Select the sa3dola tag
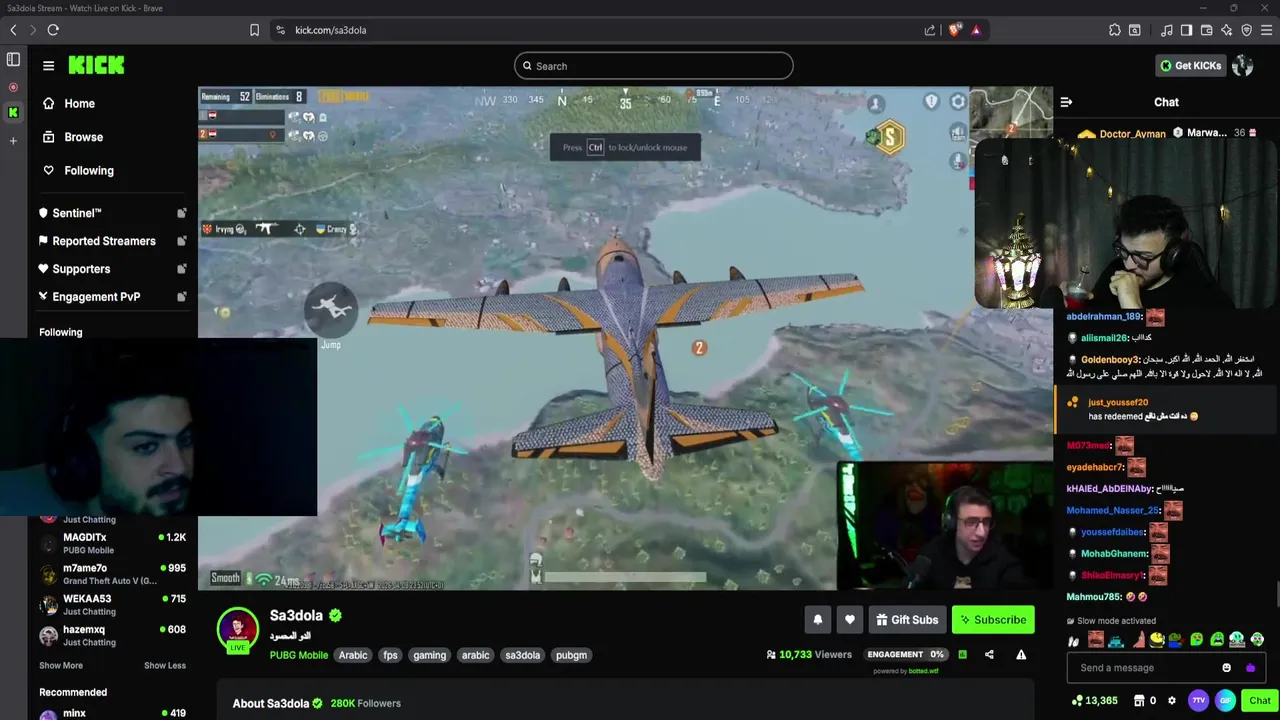The image size is (1280, 720). 522,655
